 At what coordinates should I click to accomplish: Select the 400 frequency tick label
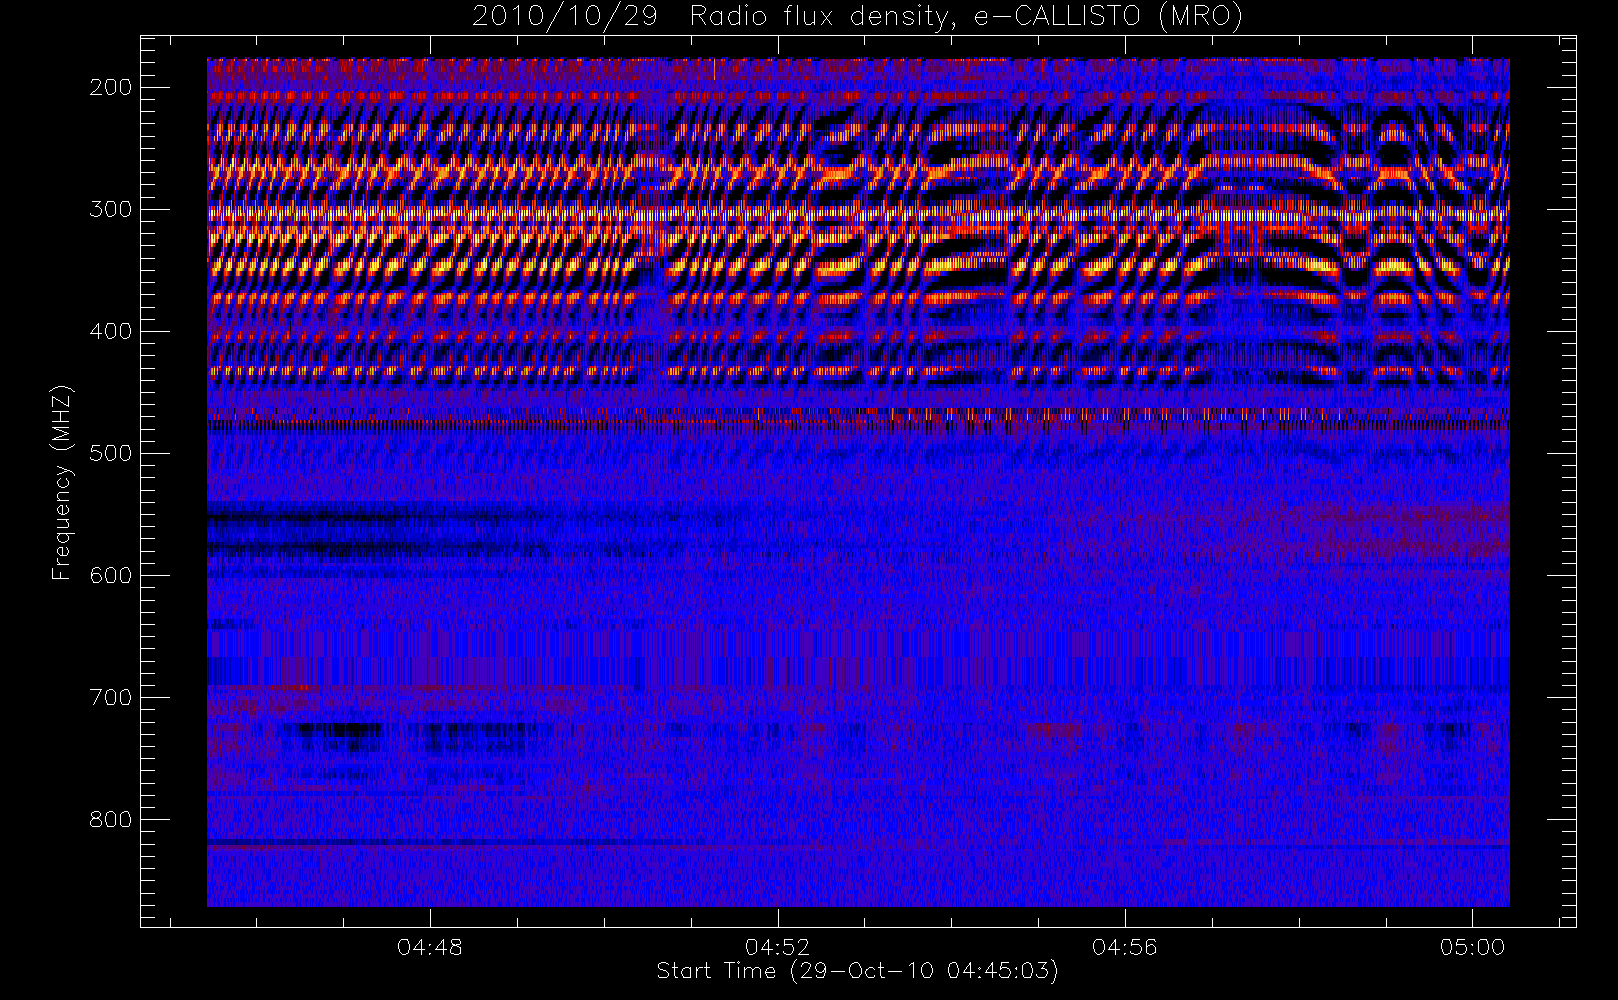(111, 331)
